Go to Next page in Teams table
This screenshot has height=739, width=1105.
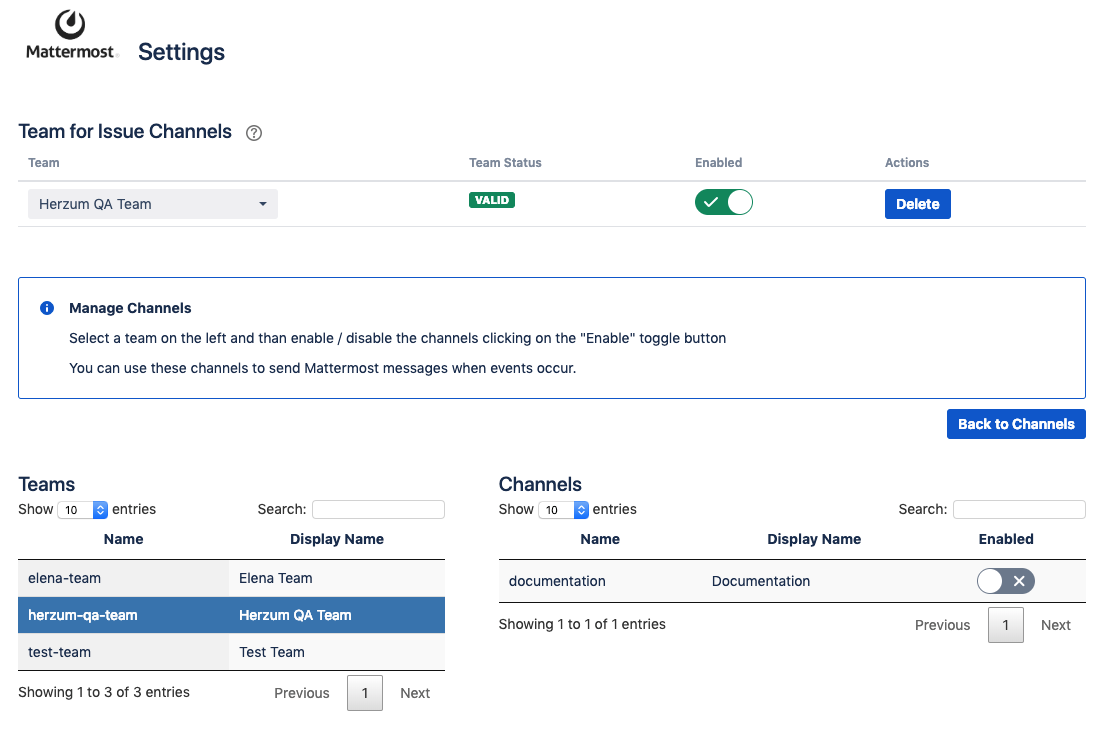tap(415, 693)
